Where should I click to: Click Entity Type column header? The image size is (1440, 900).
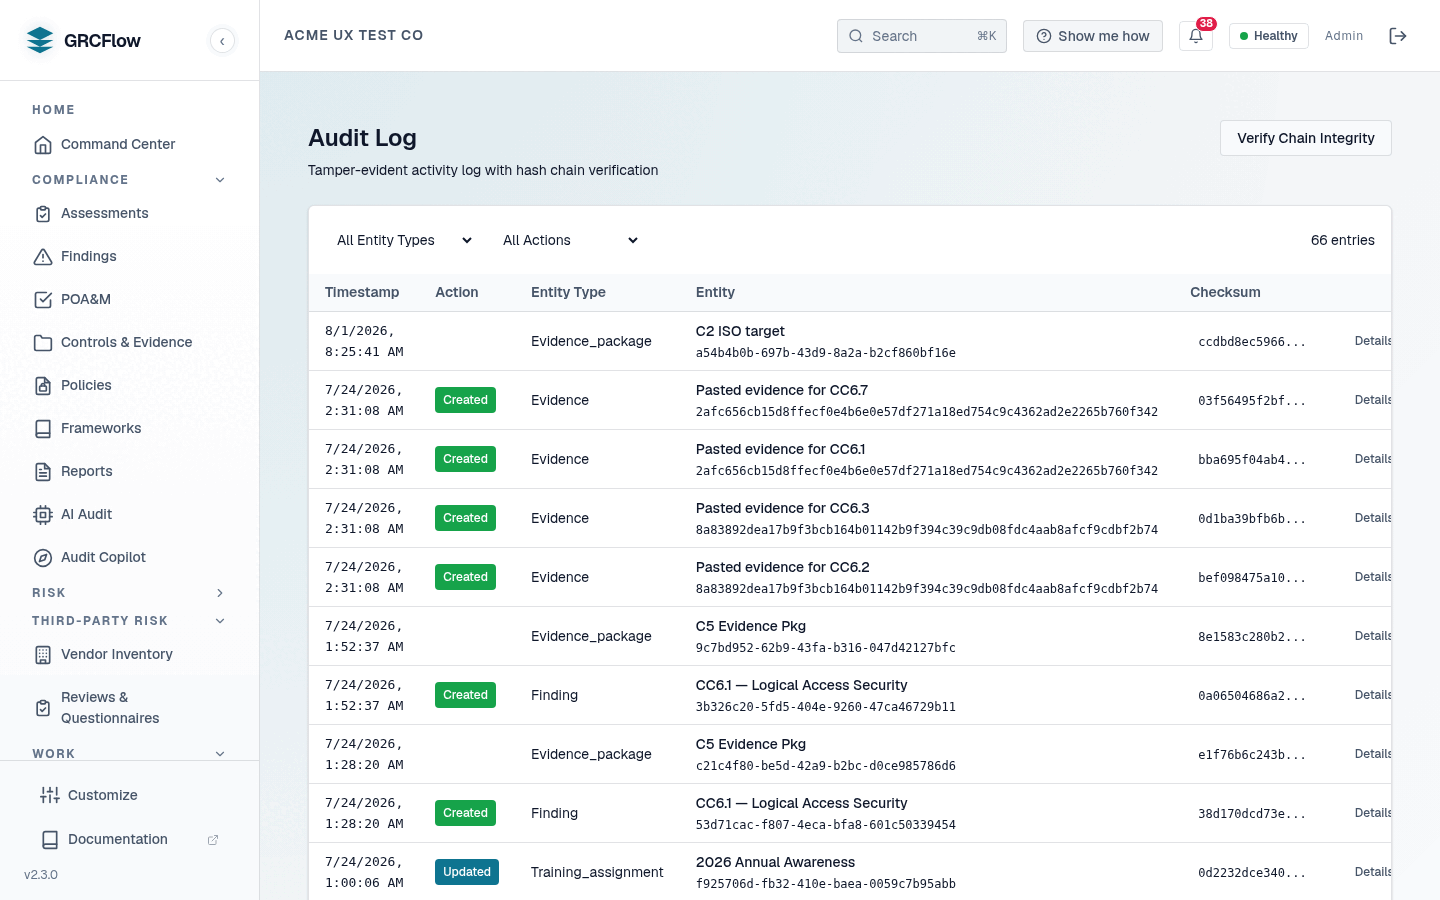pos(568,292)
